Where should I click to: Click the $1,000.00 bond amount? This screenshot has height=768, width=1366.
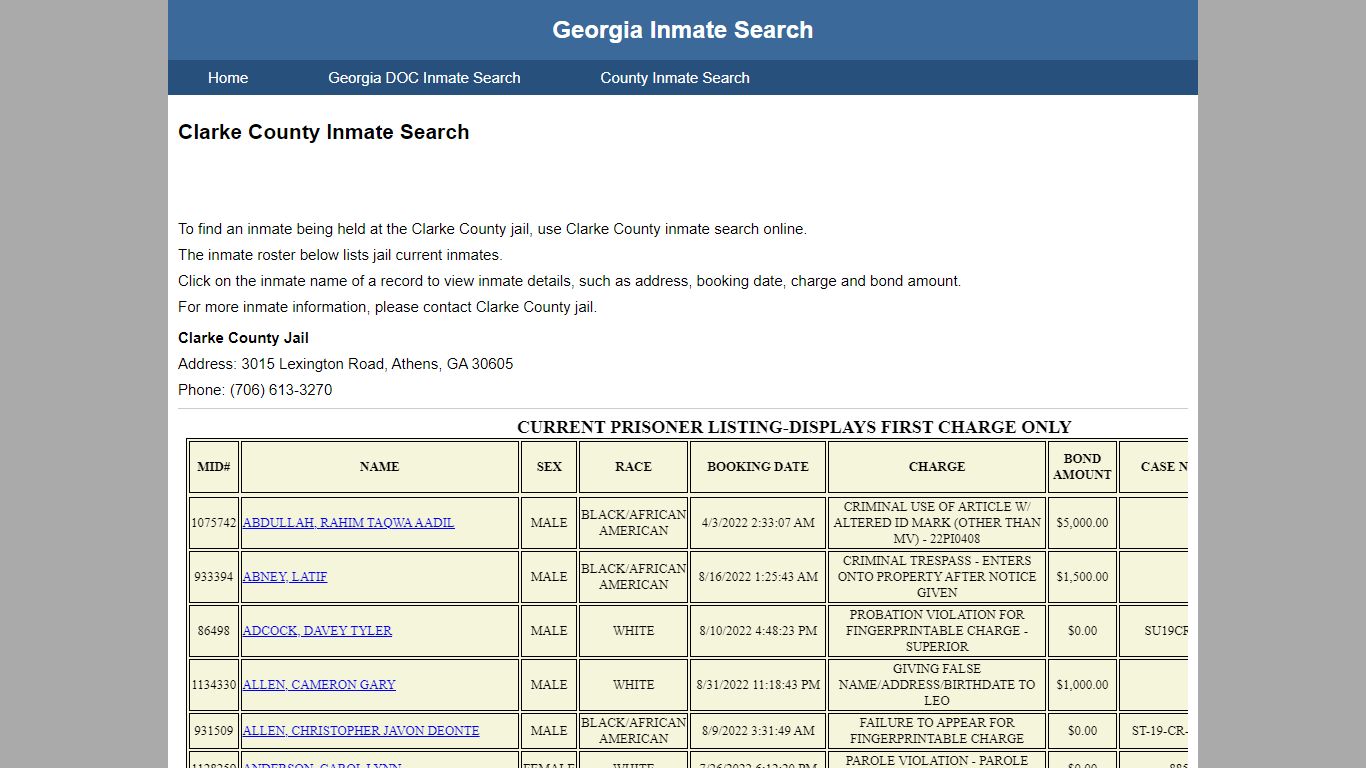1082,685
